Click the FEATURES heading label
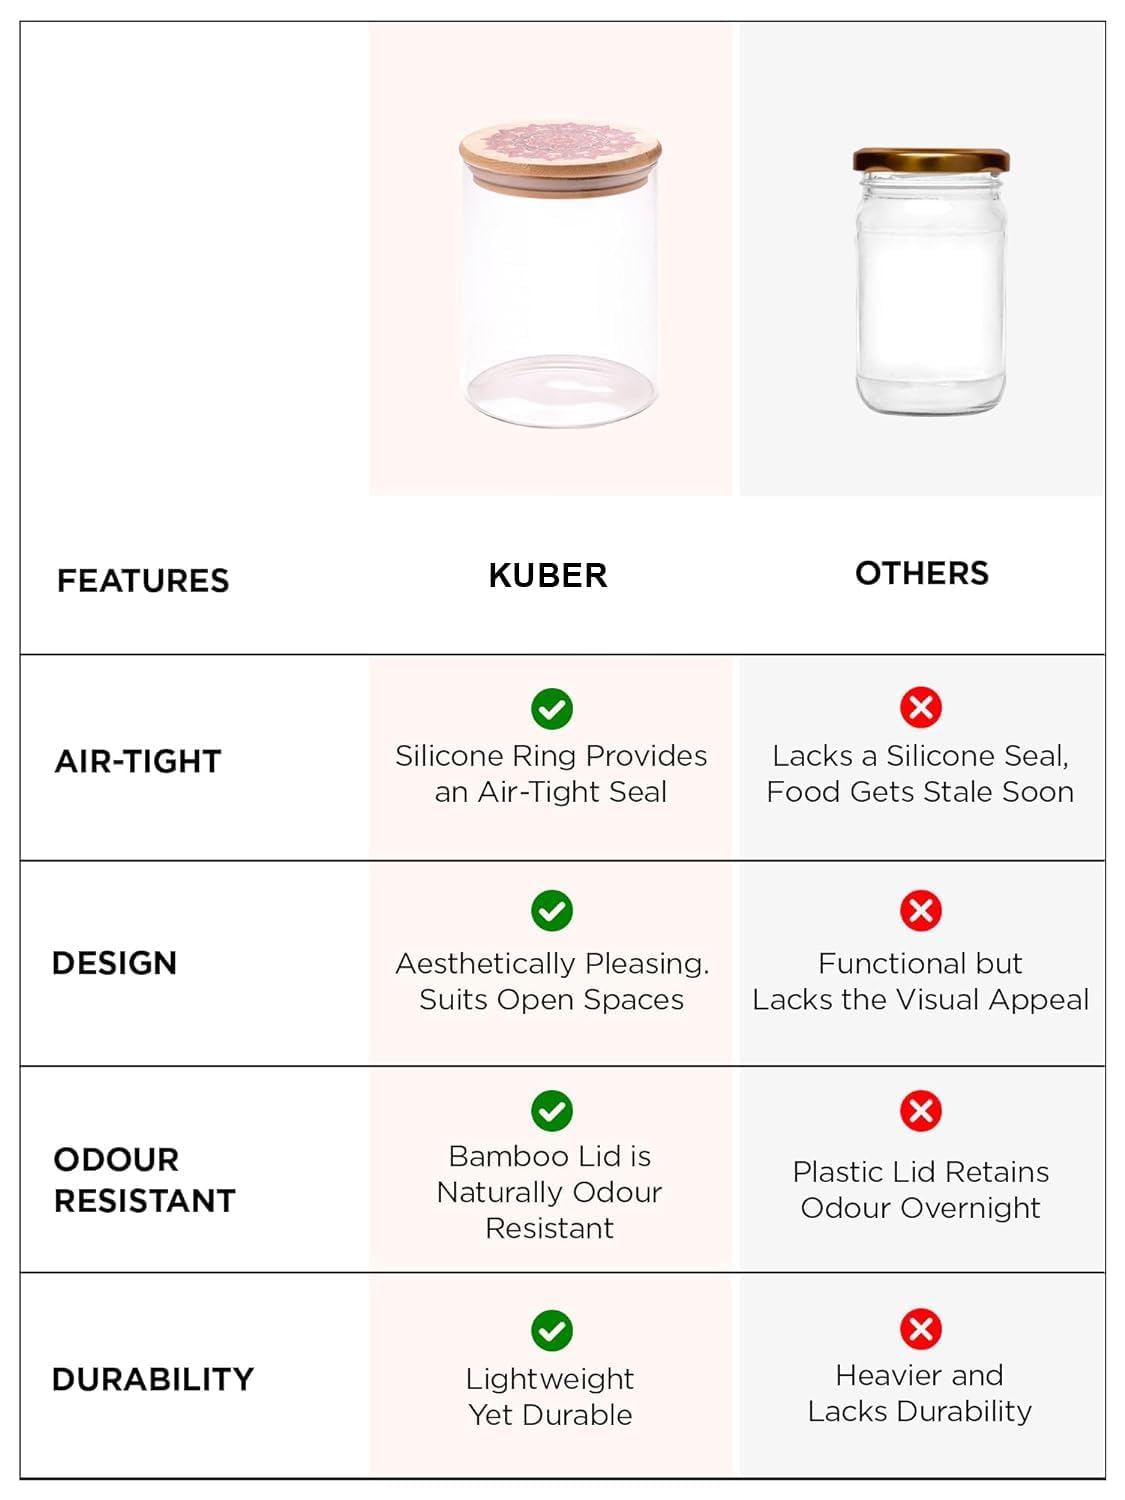 tap(143, 581)
